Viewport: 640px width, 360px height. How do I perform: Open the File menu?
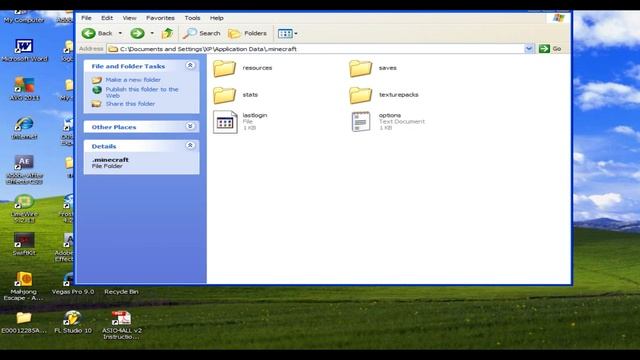tap(86, 18)
